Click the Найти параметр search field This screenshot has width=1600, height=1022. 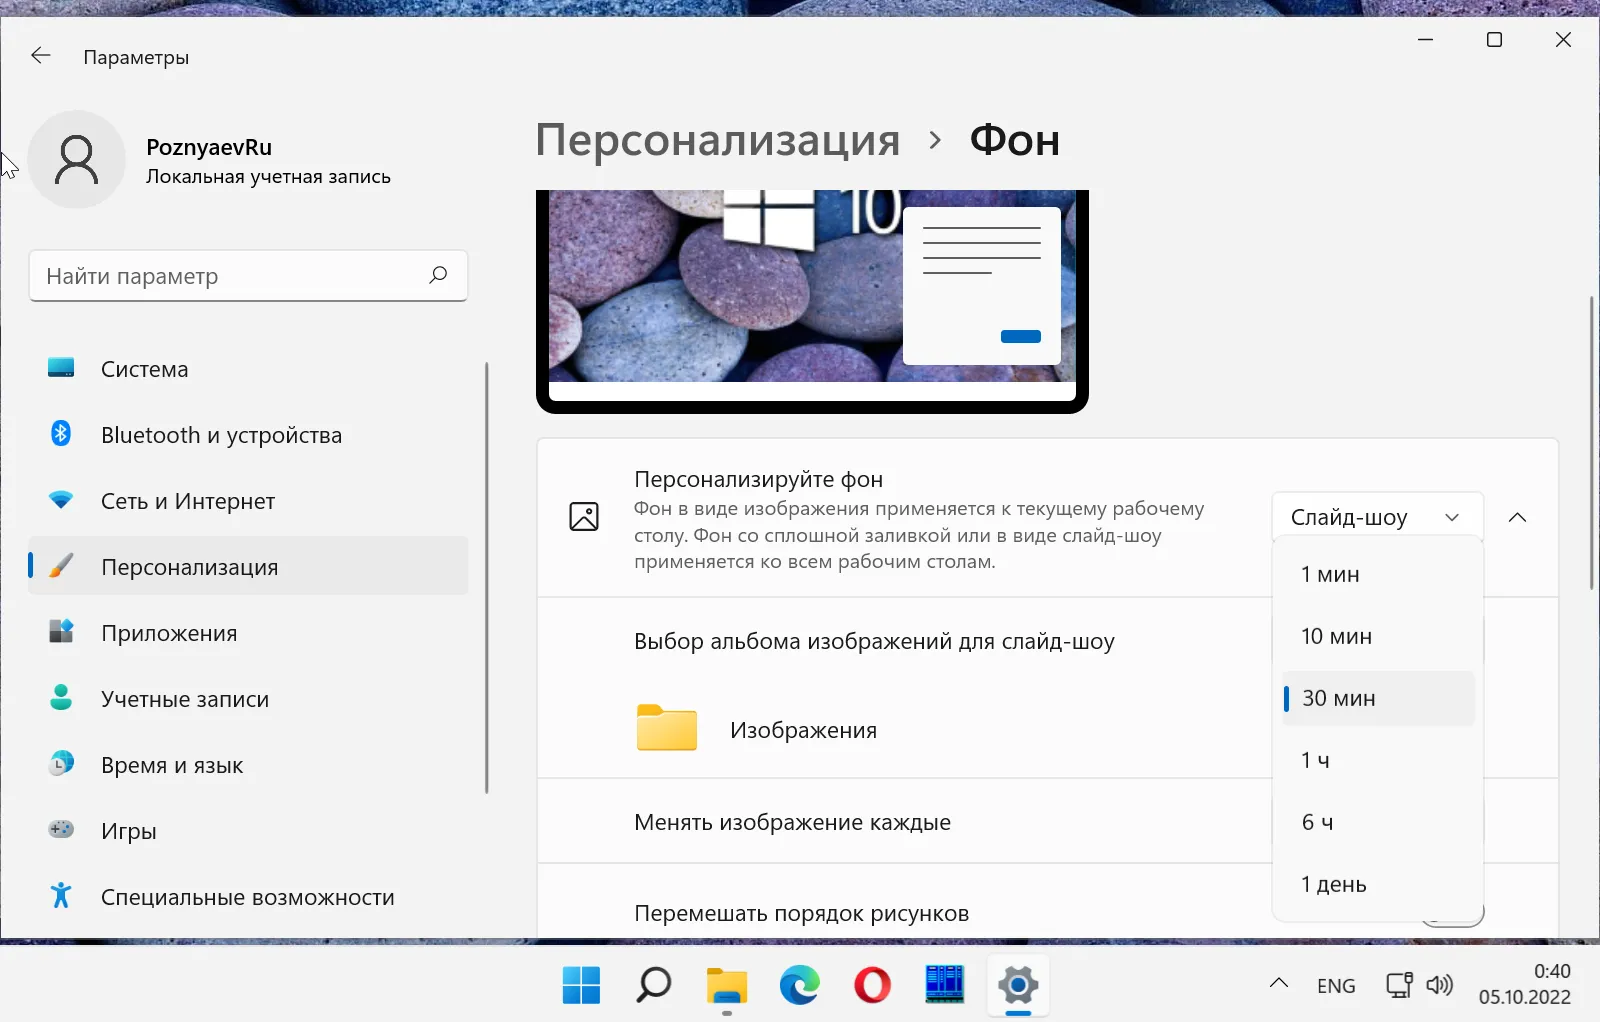pos(230,276)
